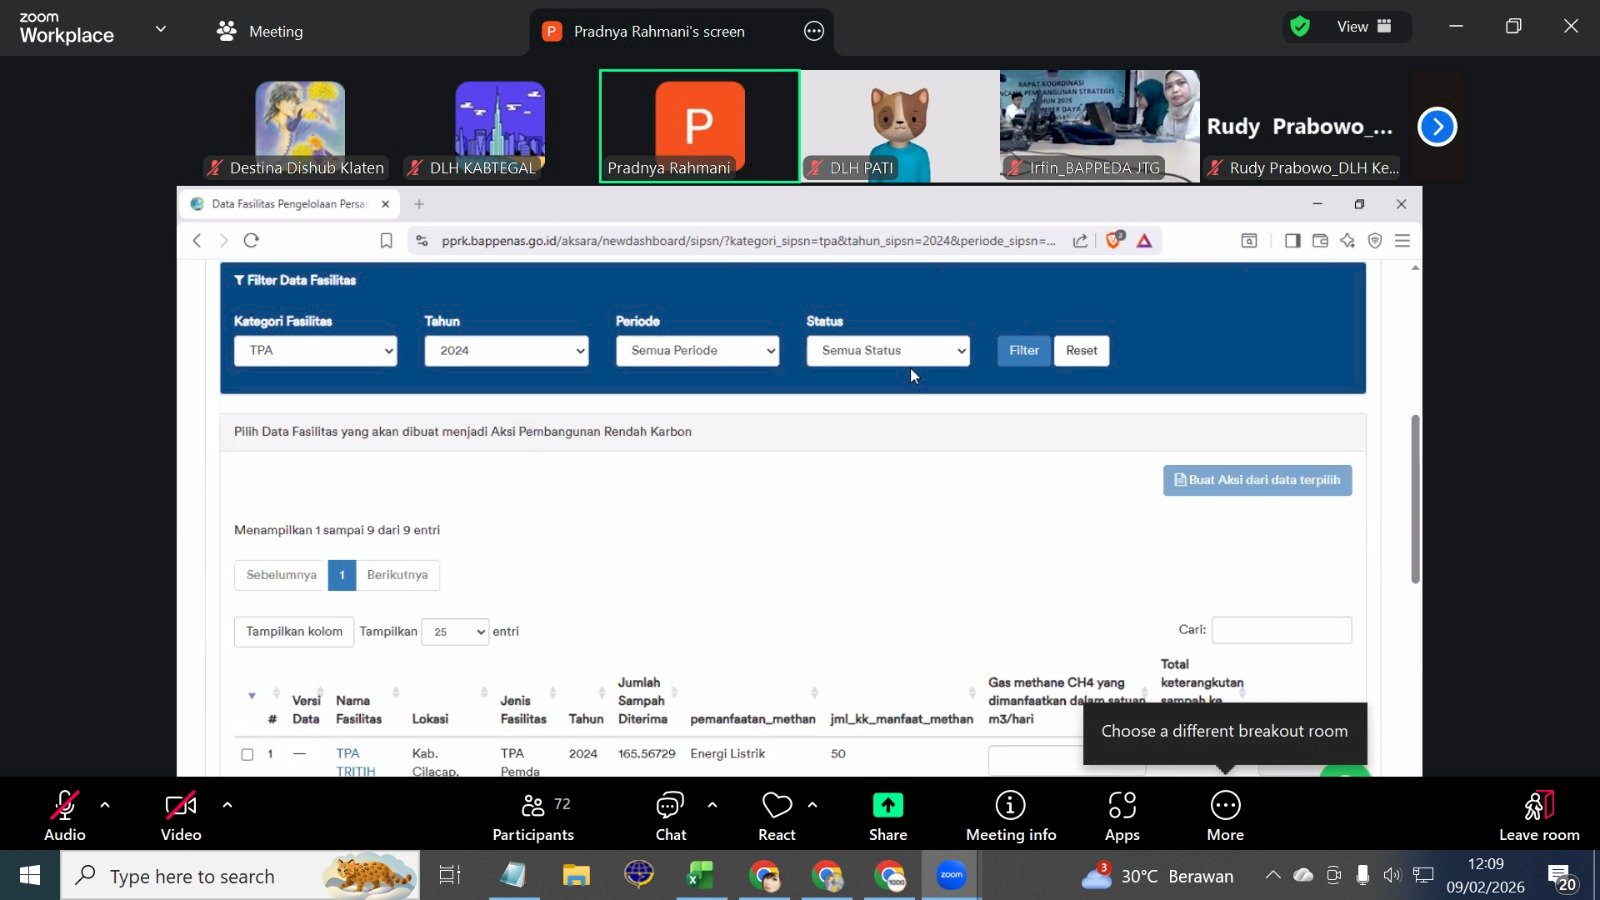Click the blue Filter button

pos(1024,351)
